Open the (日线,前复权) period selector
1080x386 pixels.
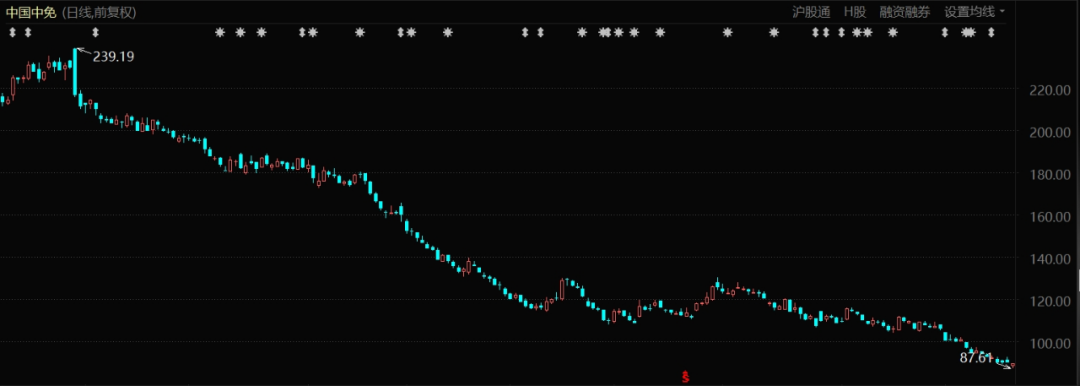98,12
